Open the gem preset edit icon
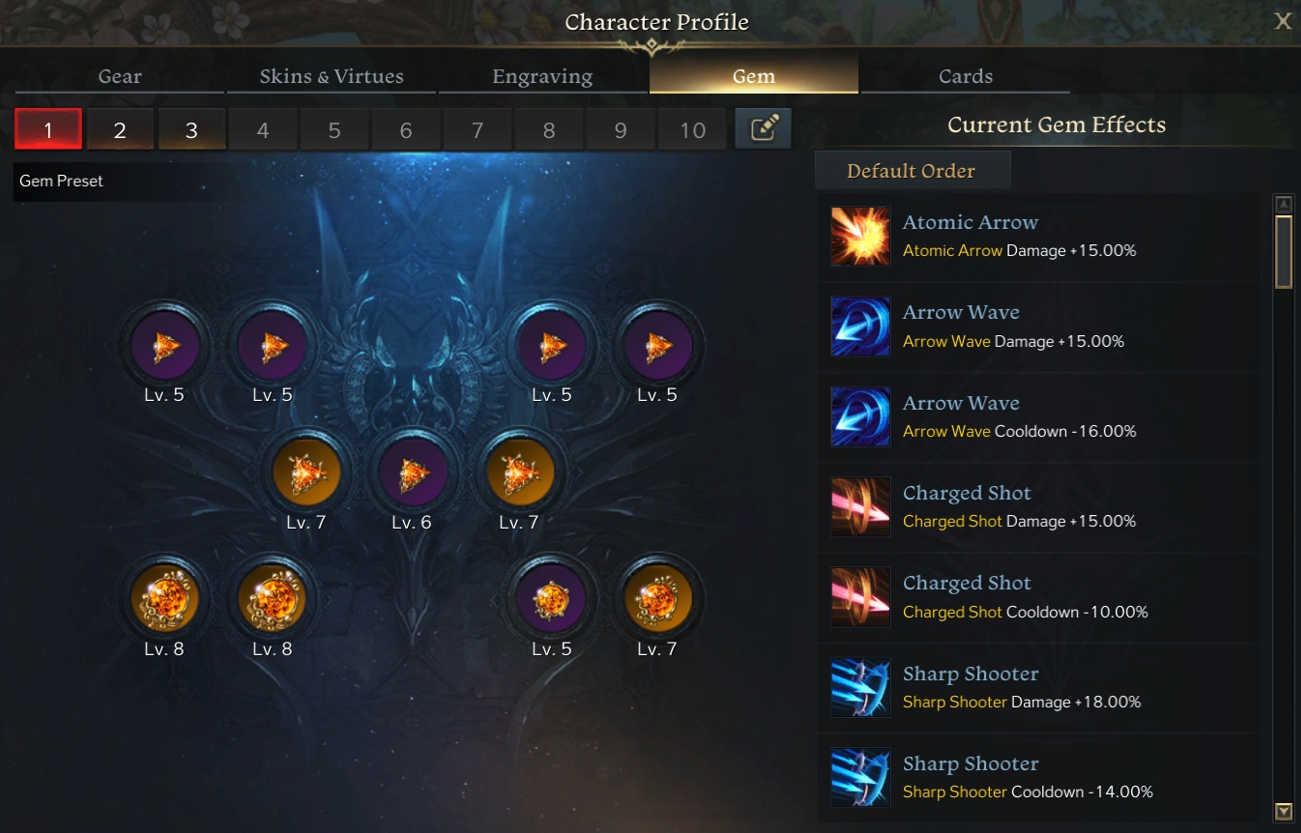 pyautogui.click(x=763, y=129)
